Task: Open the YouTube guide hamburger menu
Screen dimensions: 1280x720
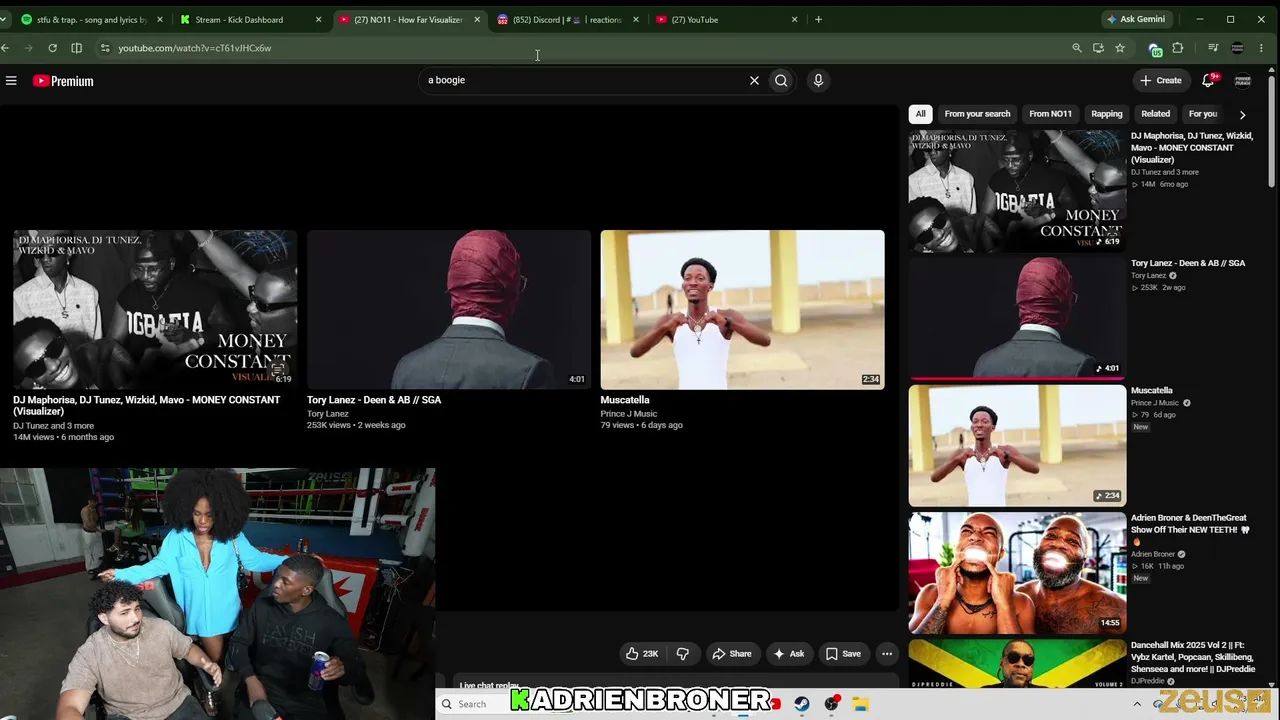Action: pos(11,81)
